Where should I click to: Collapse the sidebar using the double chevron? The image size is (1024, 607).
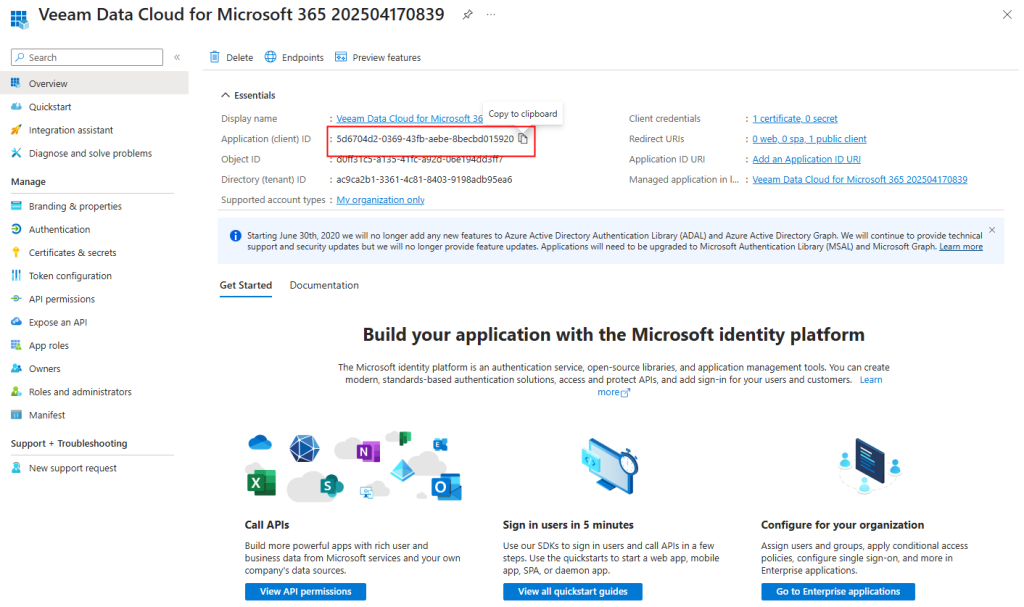tap(177, 57)
